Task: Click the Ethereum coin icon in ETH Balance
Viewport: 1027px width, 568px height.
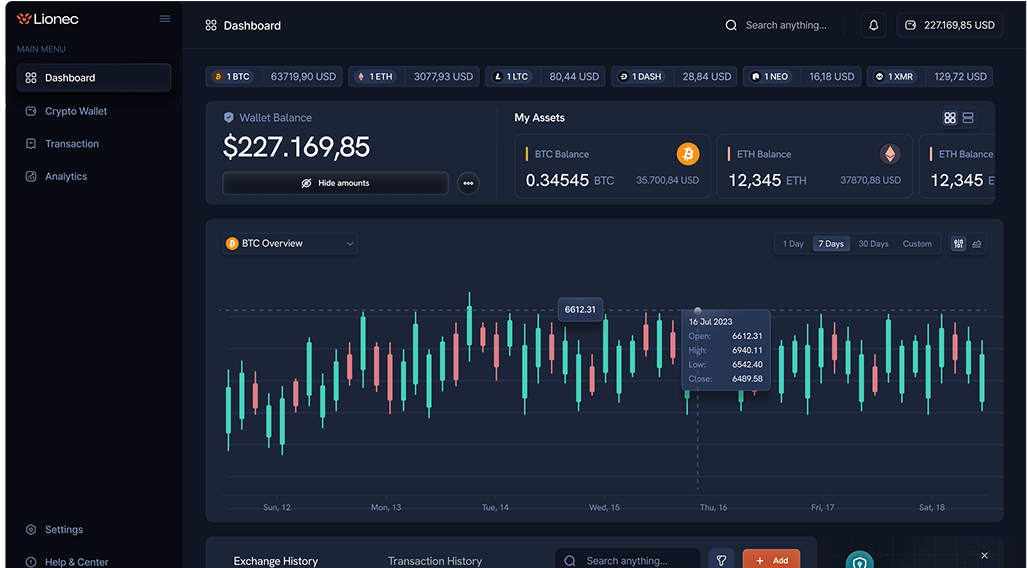Action: (x=889, y=154)
